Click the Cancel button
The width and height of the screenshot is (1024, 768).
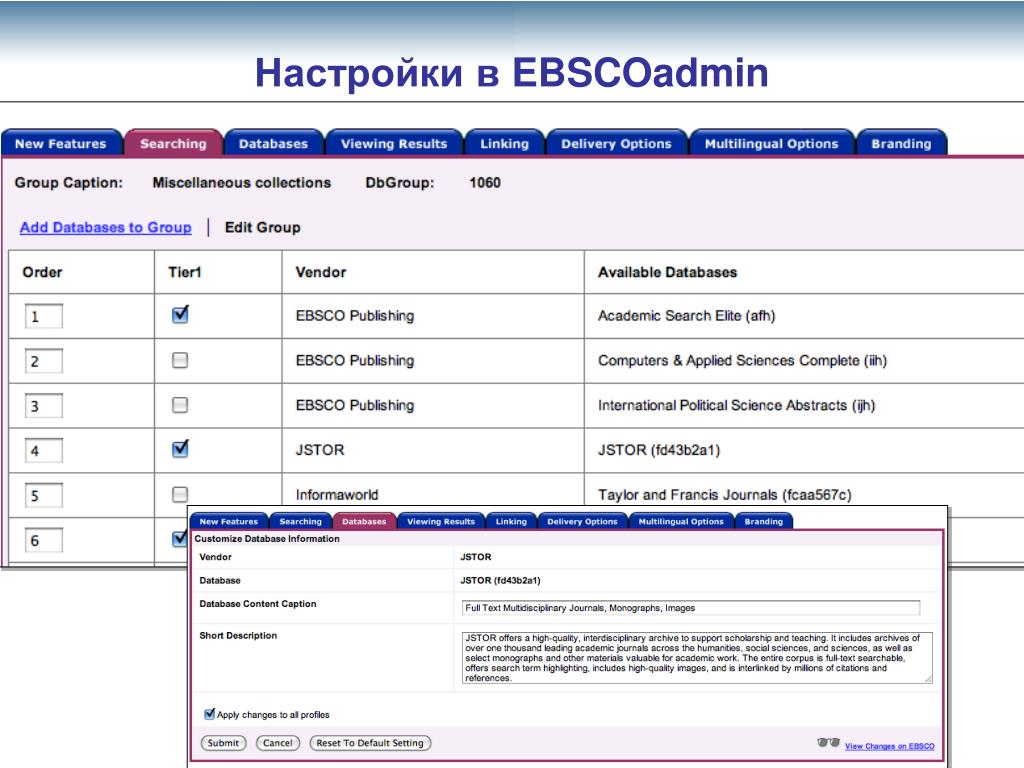[x=278, y=743]
